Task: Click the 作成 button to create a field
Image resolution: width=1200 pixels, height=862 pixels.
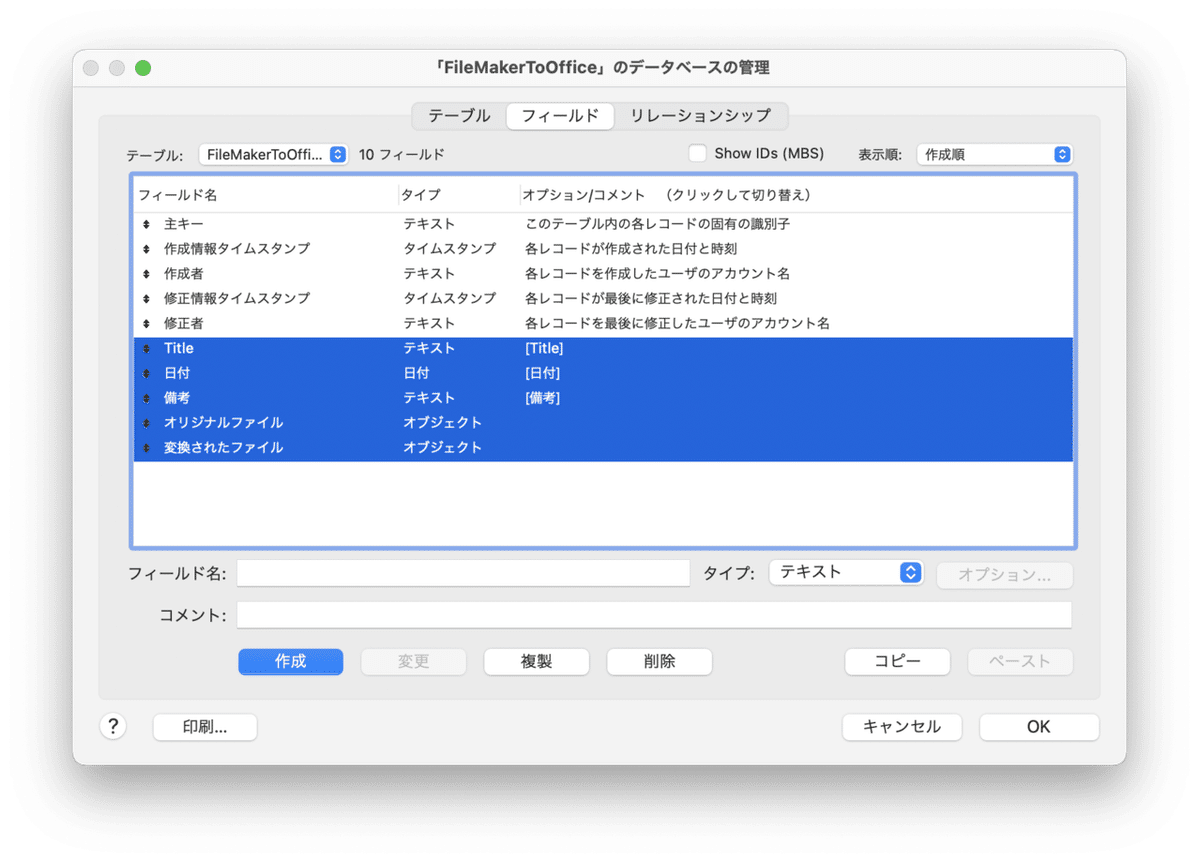Action: pos(290,661)
